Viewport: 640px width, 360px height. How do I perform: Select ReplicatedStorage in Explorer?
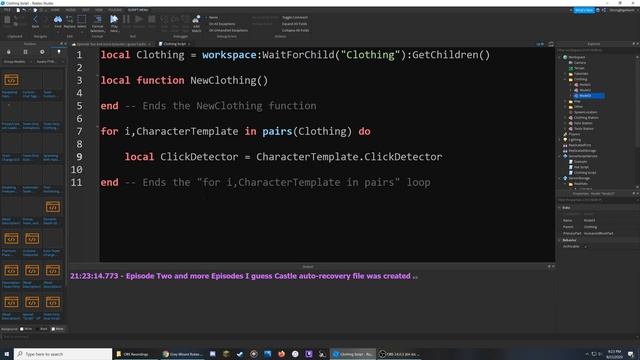(x=582, y=151)
